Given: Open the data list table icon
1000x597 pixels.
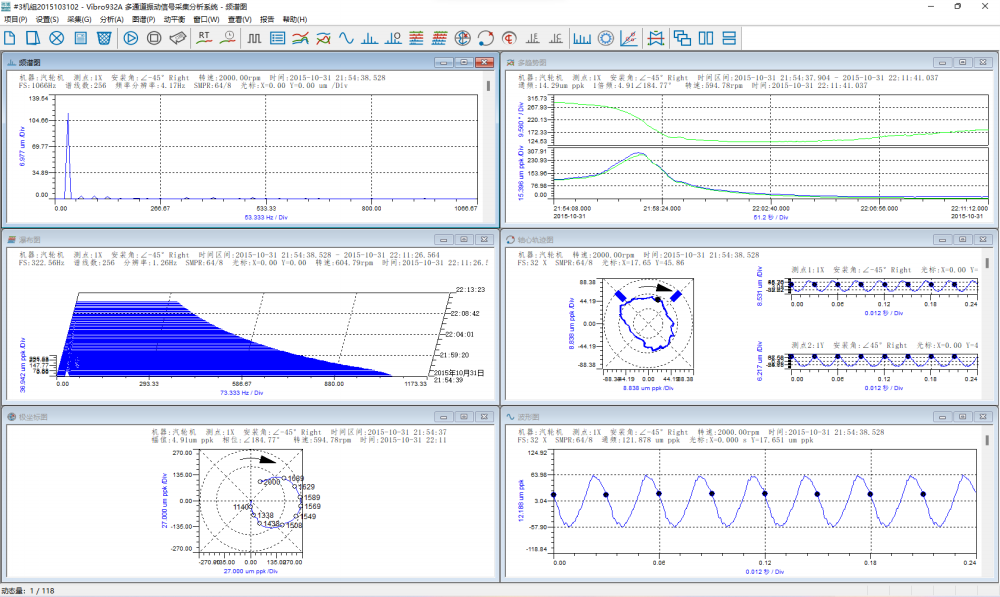Looking at the screenshot, I should click(277, 38).
